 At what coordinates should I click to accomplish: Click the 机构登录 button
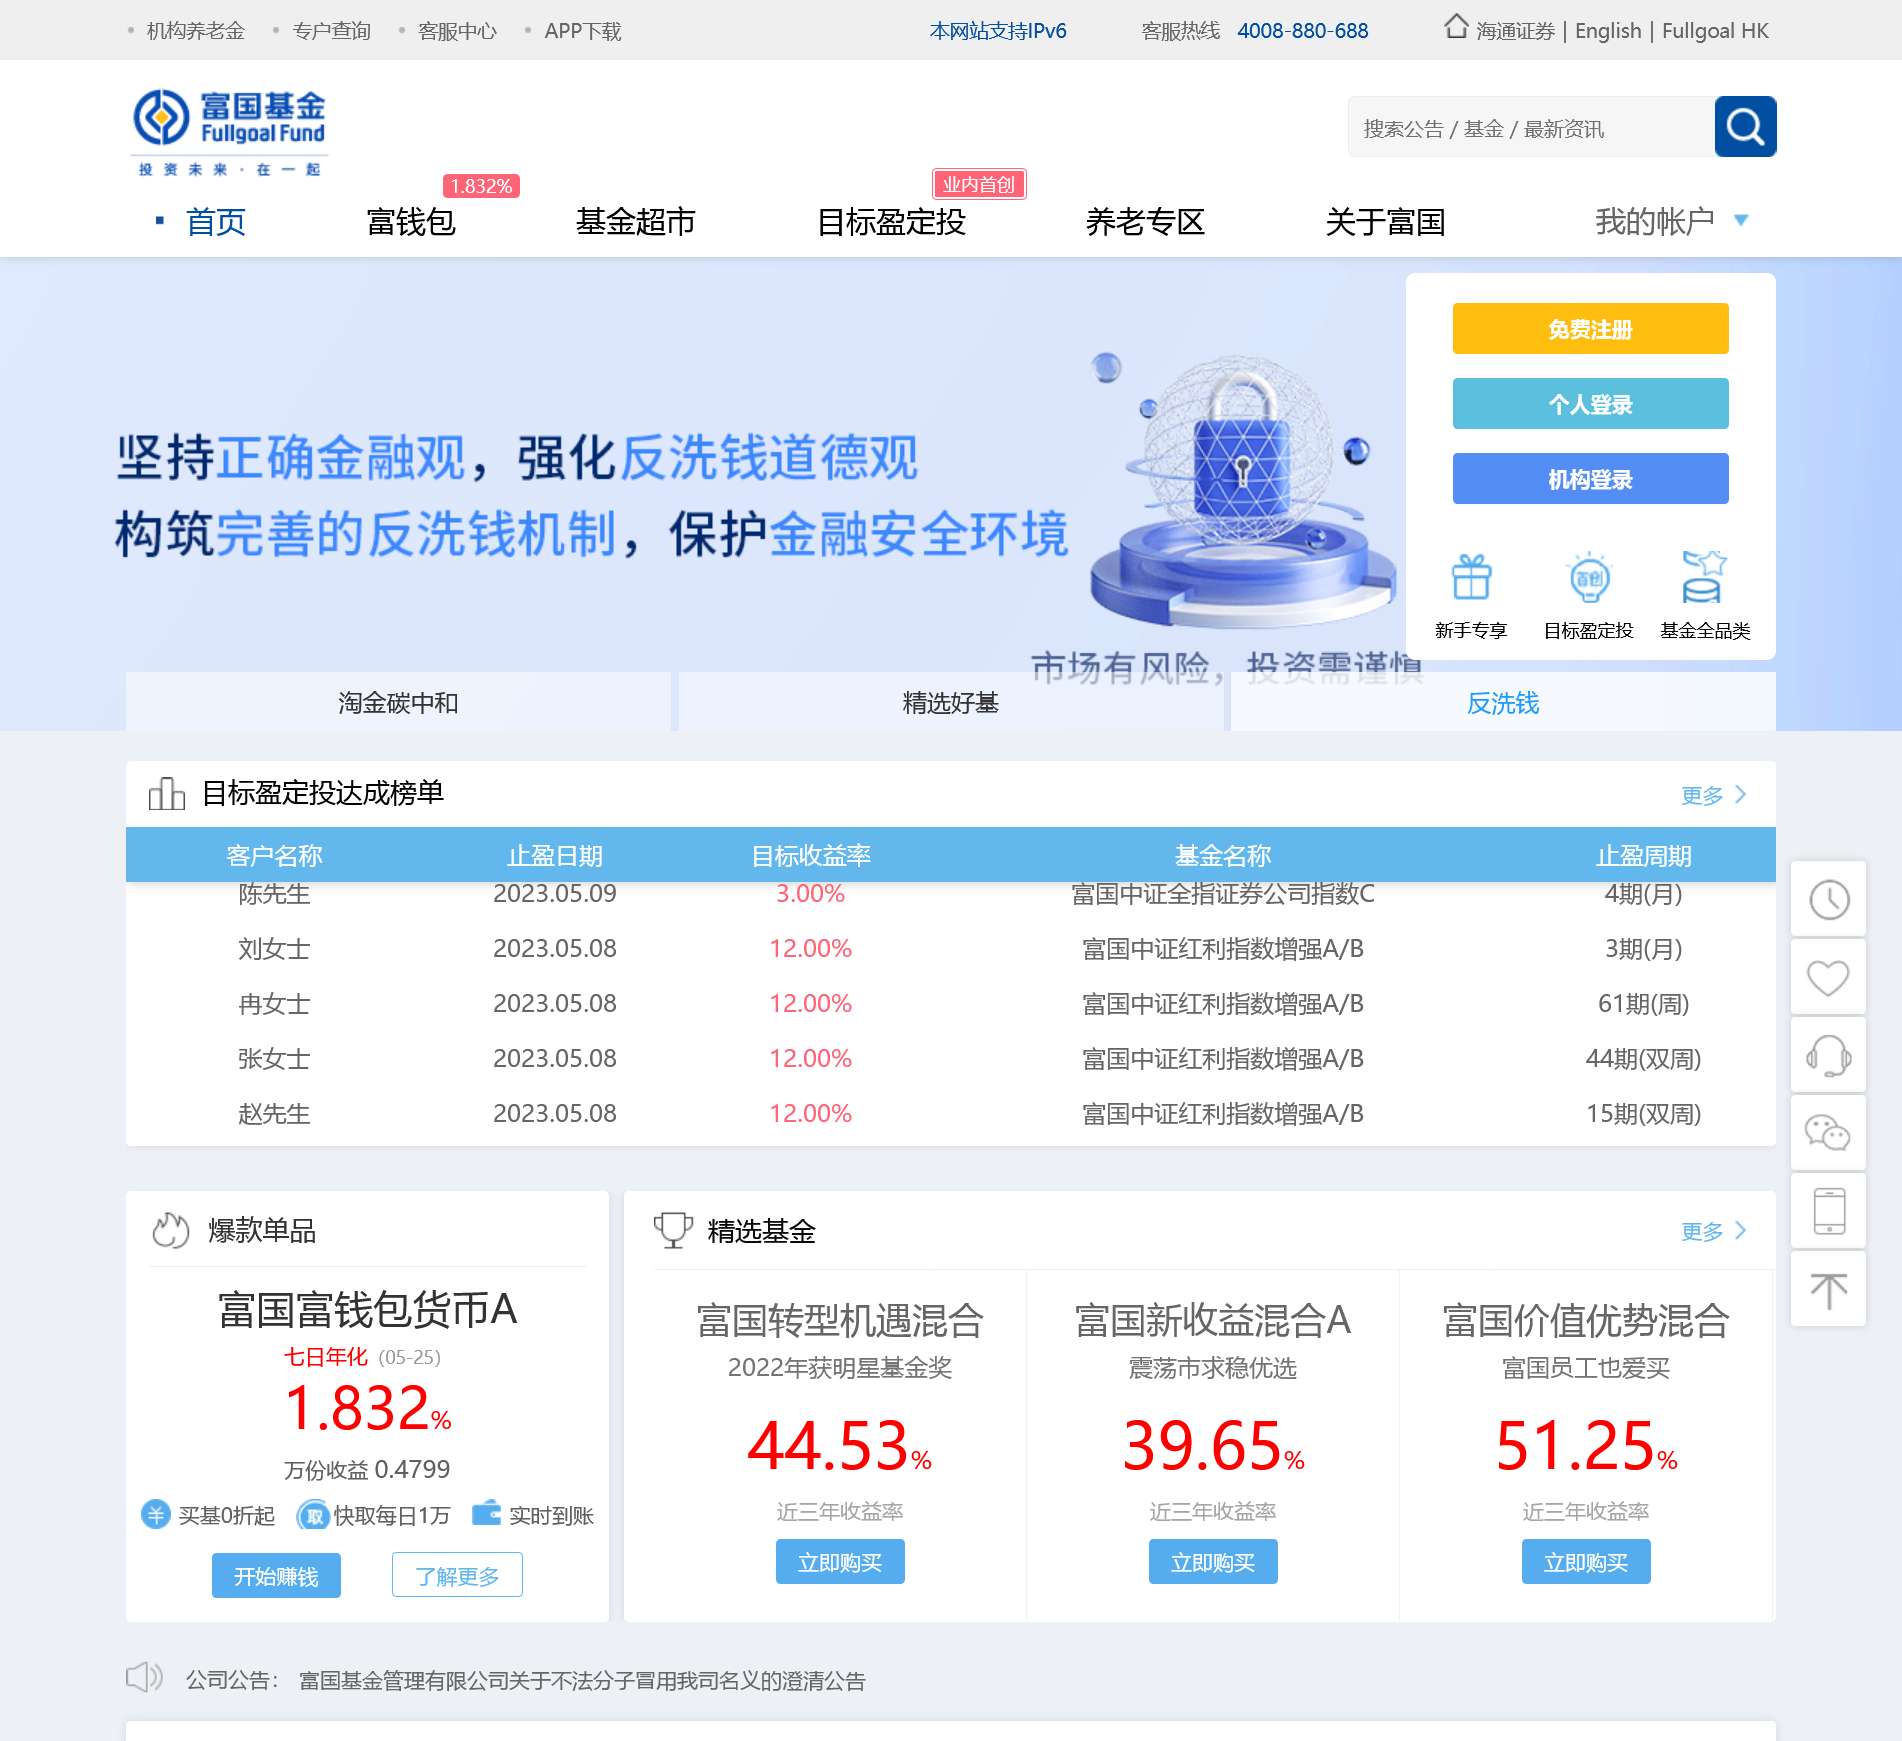click(1590, 479)
